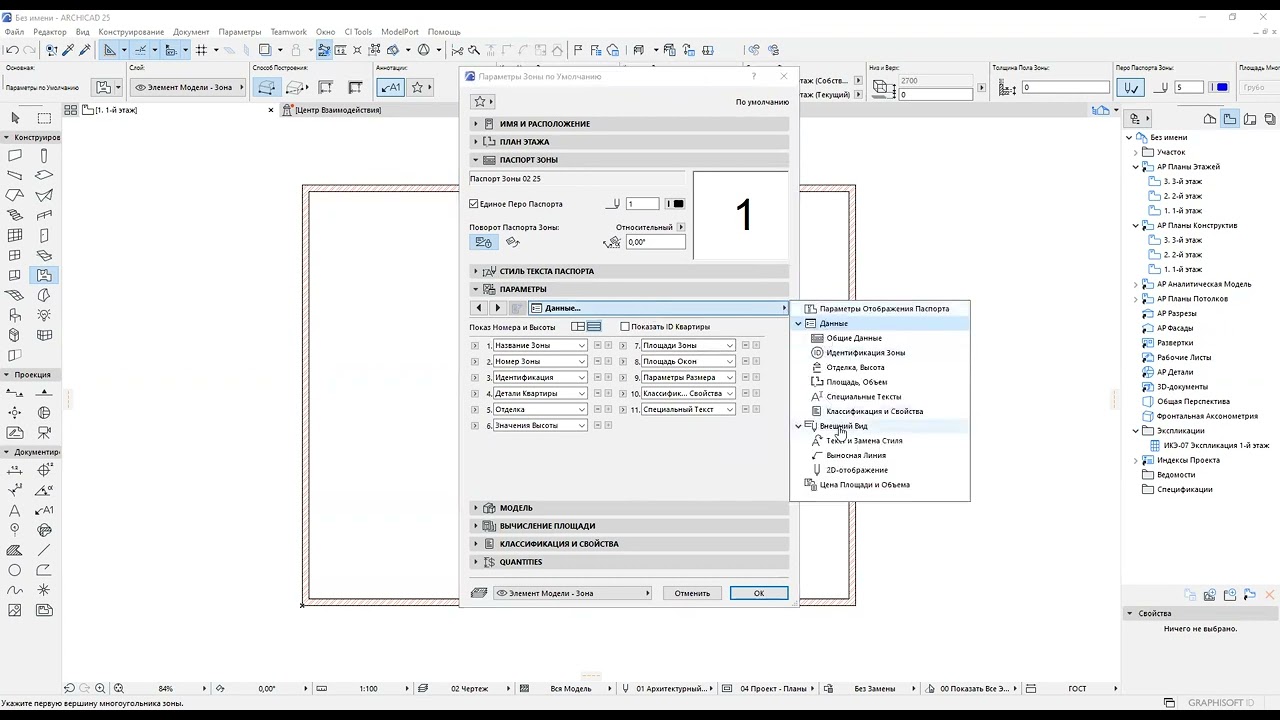Choose the list number and height layout icon

(x=594, y=327)
